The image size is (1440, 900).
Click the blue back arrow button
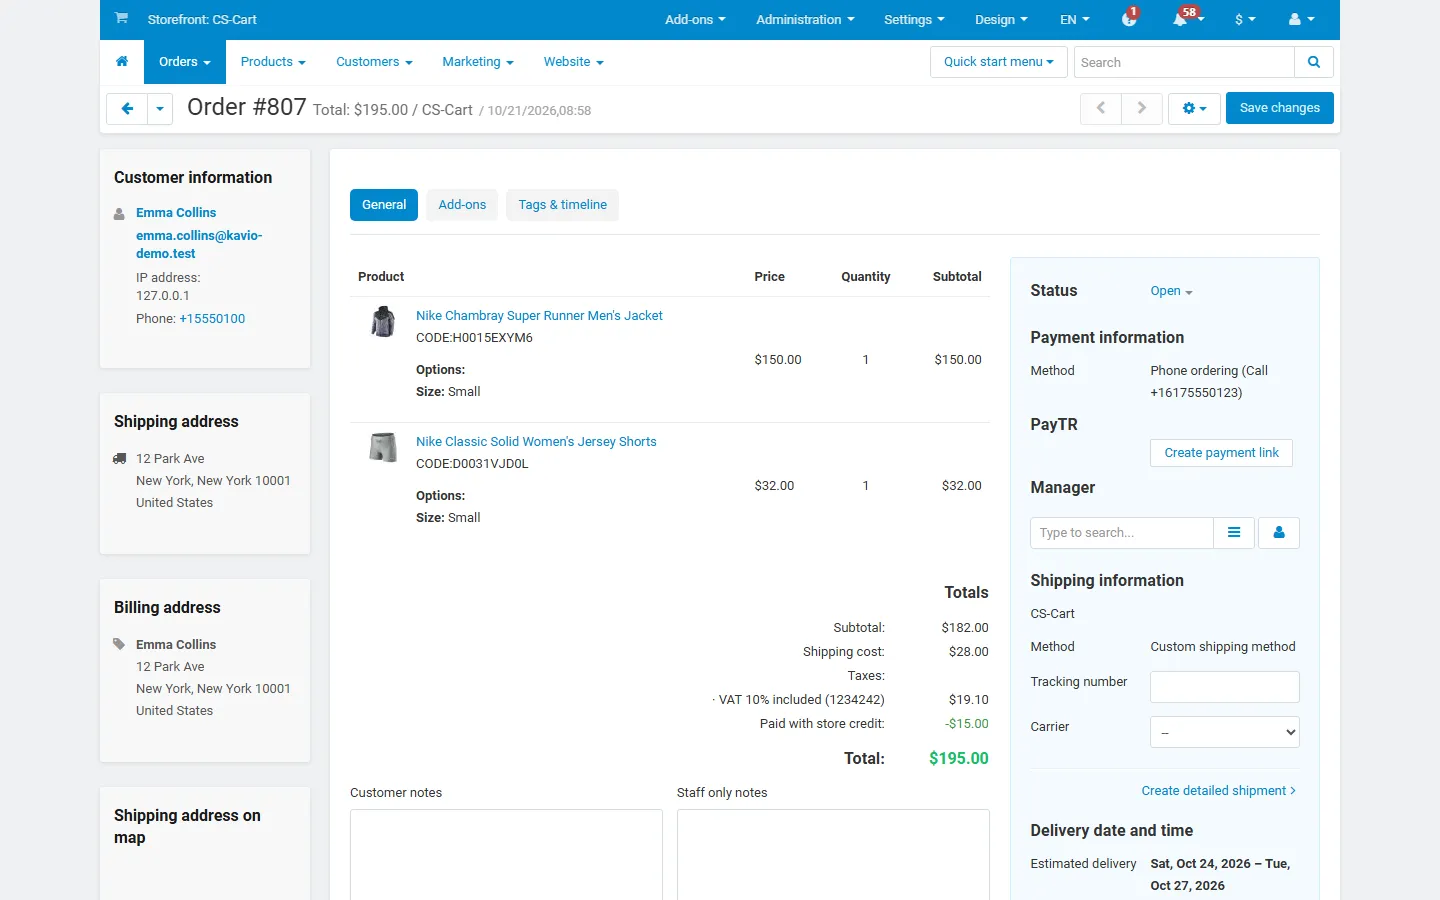coord(127,108)
